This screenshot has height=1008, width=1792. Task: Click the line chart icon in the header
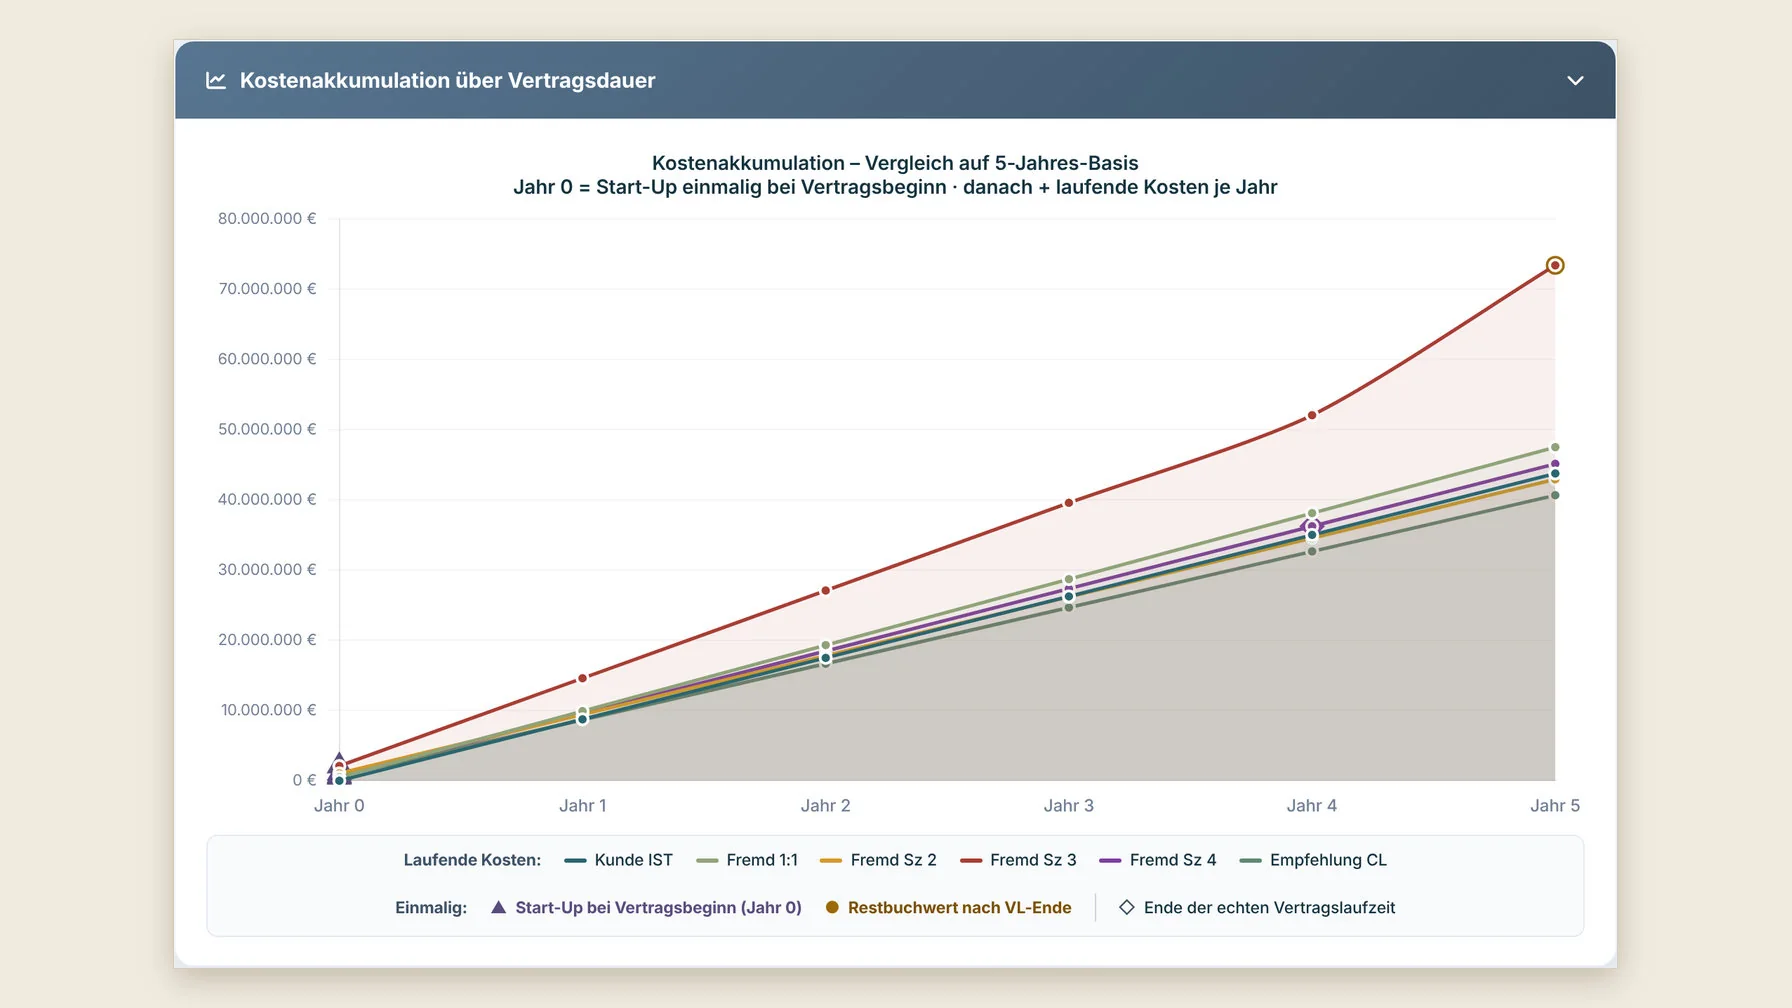coord(215,80)
